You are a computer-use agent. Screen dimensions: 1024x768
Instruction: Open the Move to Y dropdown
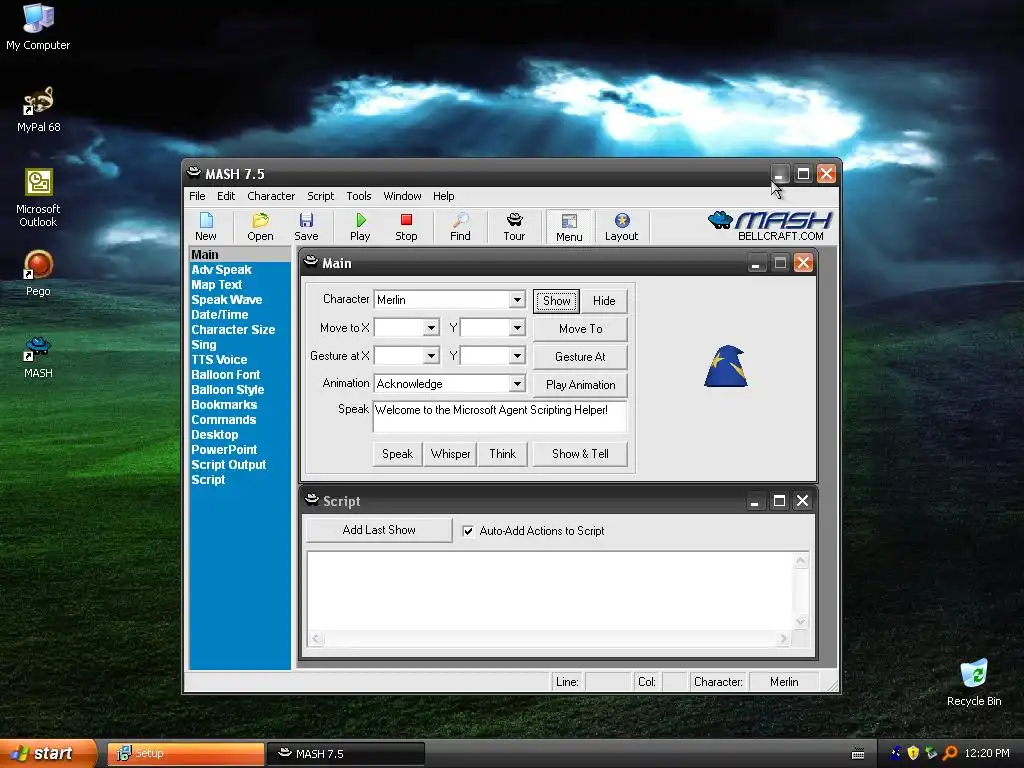click(x=517, y=328)
